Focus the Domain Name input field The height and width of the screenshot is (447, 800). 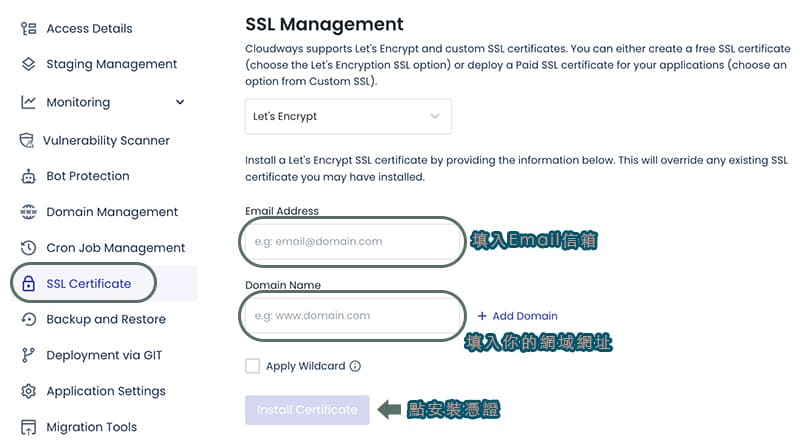coord(352,316)
